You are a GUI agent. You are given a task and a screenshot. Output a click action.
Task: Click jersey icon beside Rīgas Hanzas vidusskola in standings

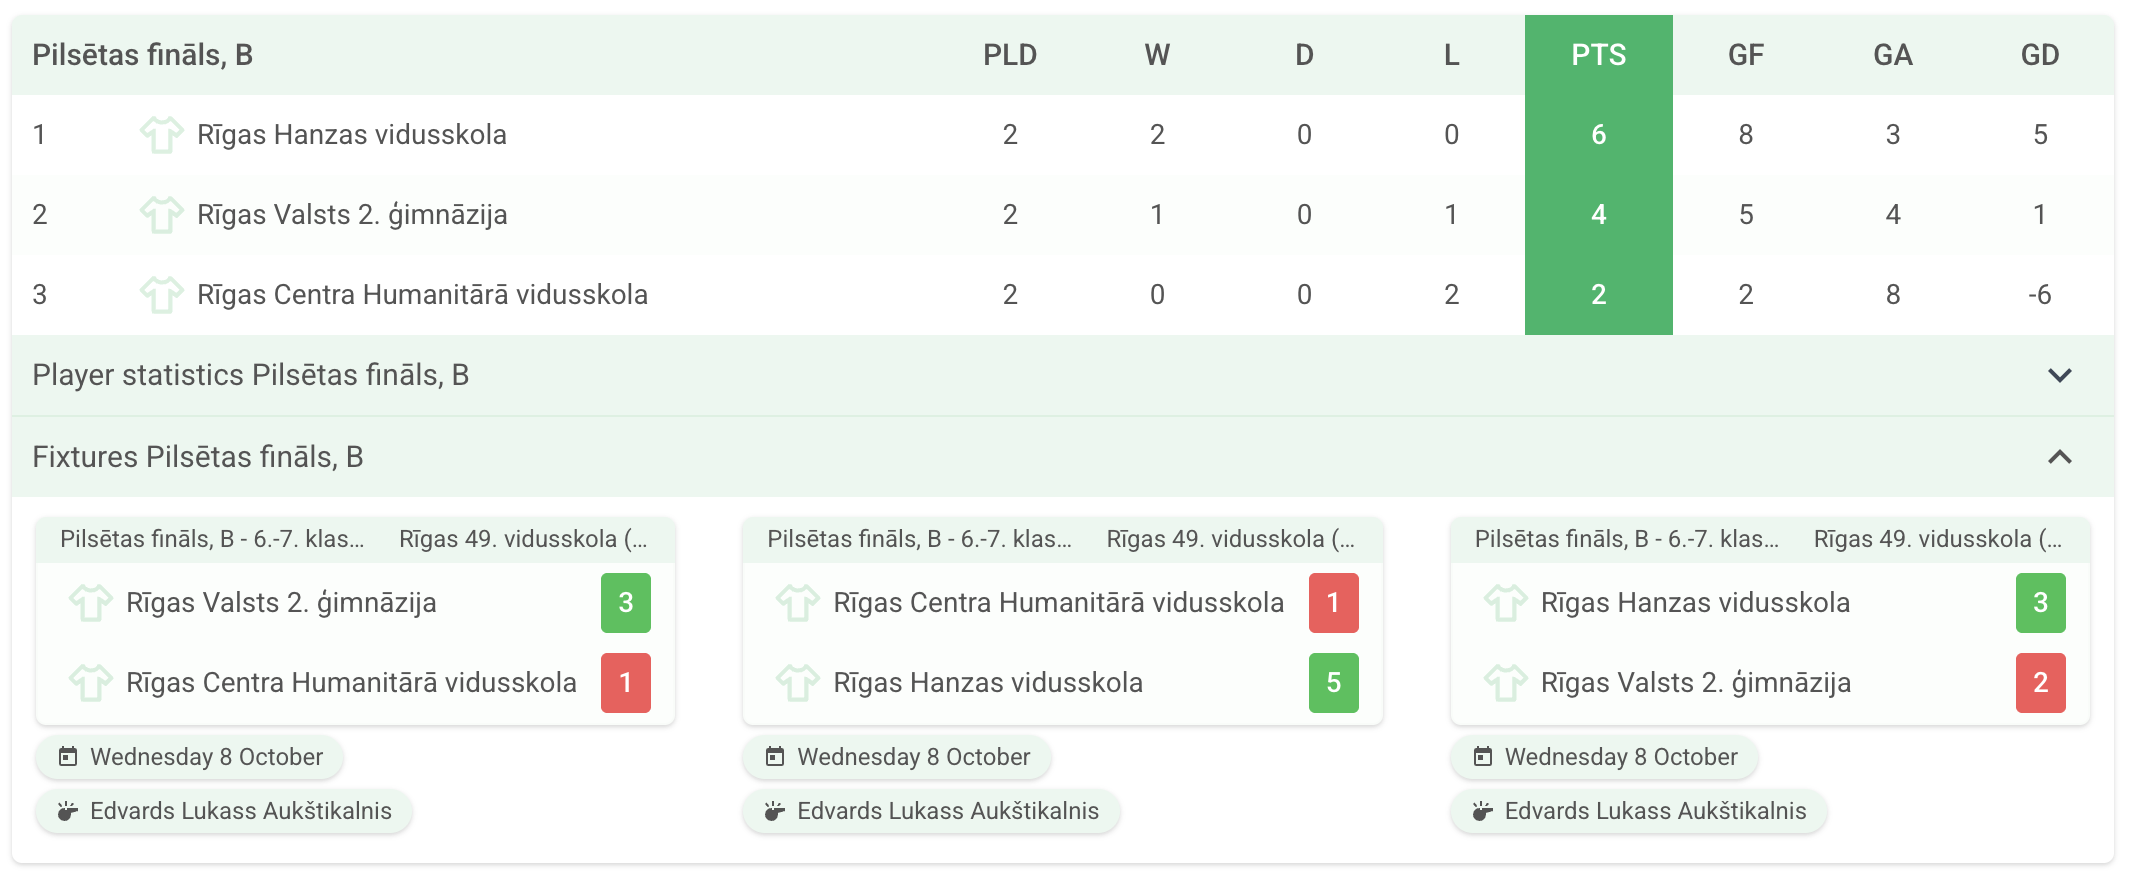point(161,135)
